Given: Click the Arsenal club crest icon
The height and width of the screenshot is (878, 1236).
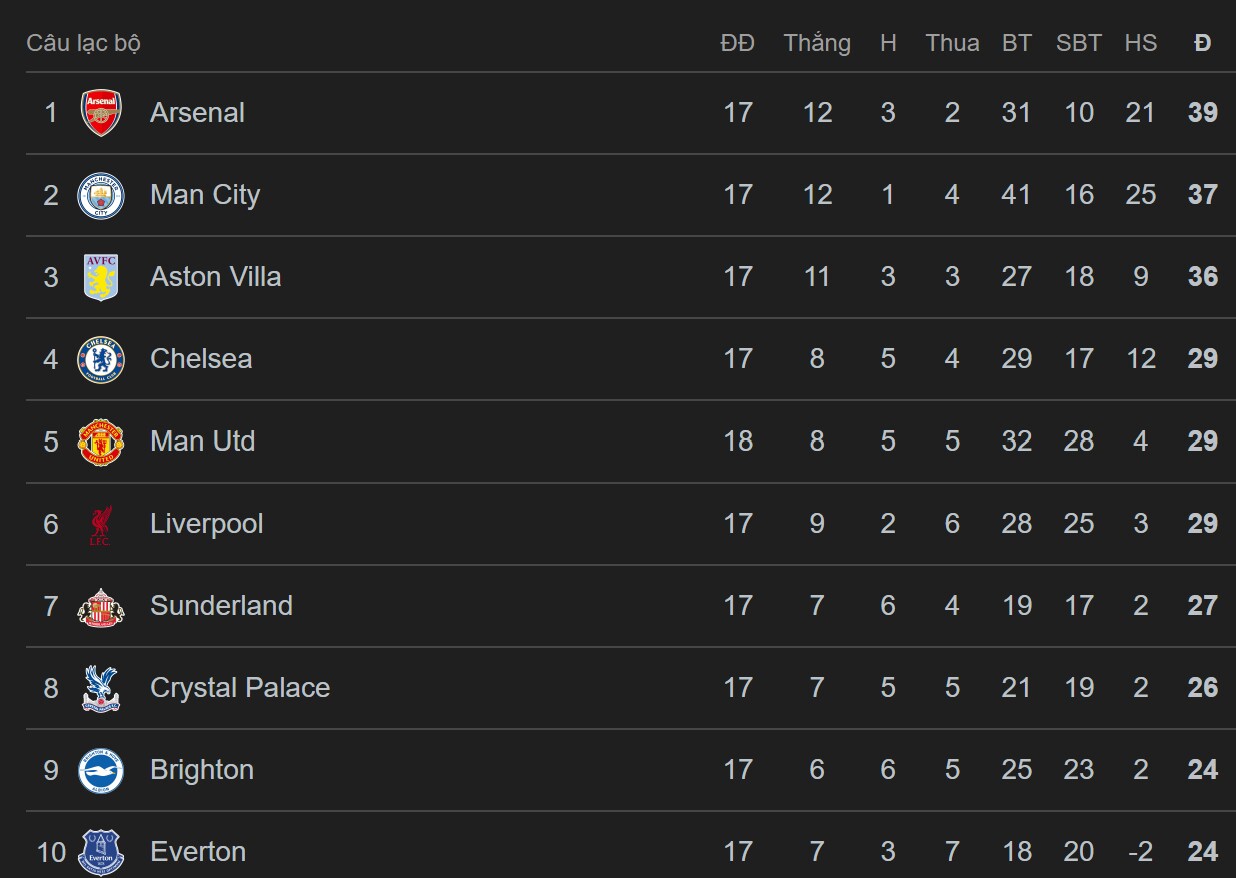Looking at the screenshot, I should tap(101, 113).
